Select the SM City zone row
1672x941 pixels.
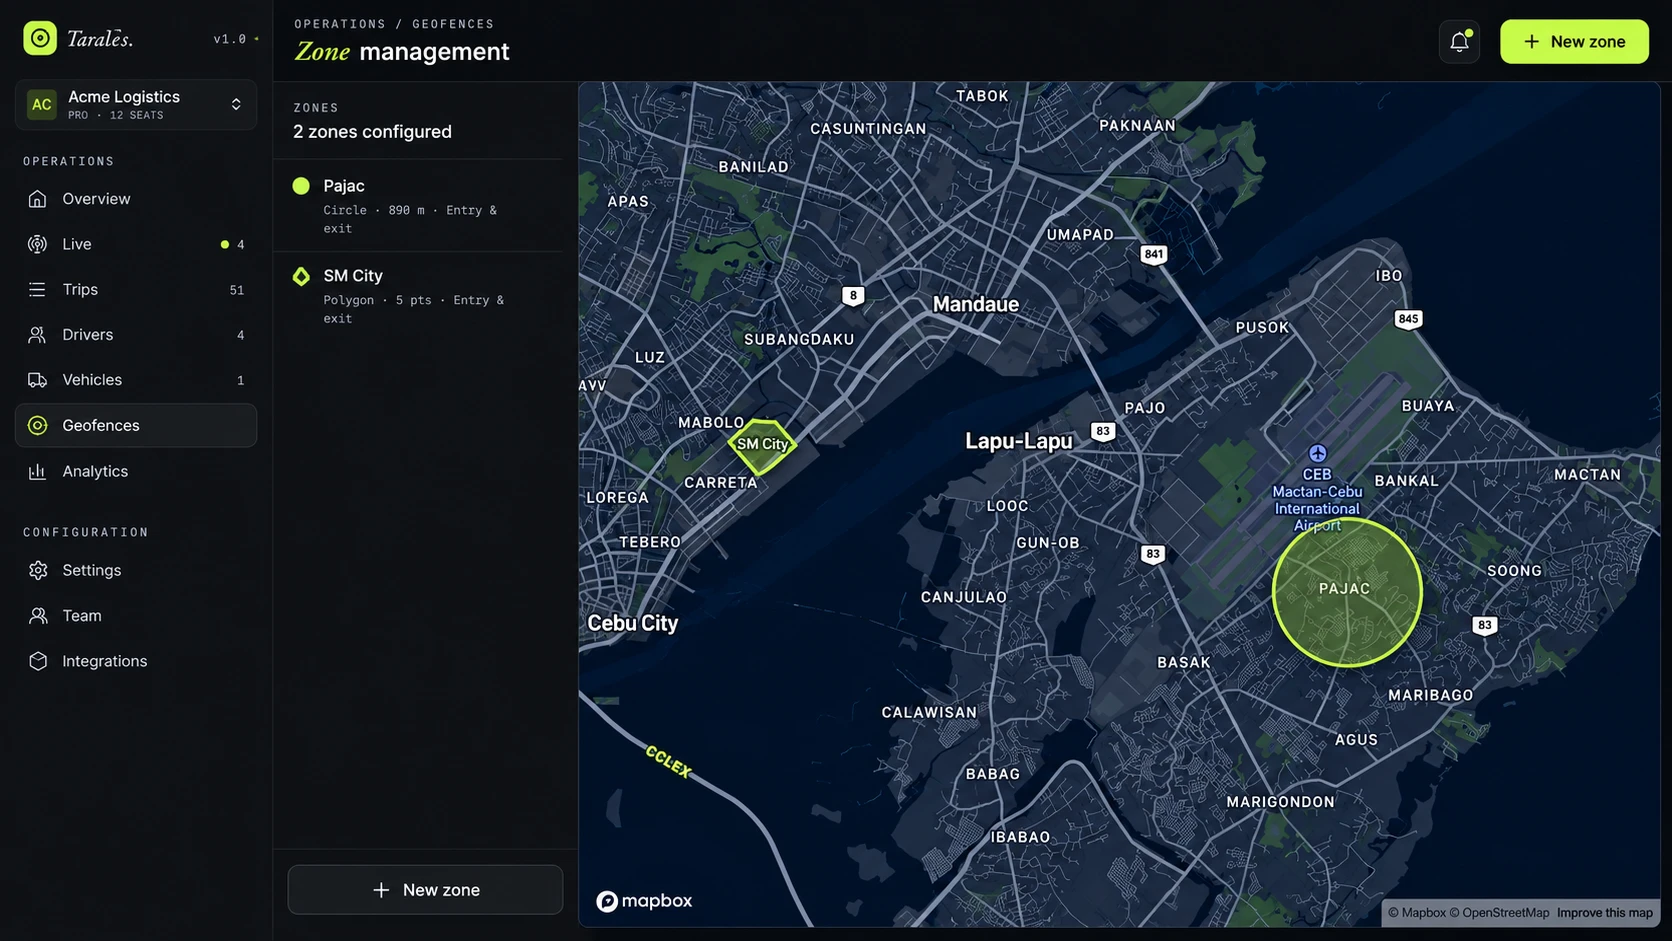click(x=418, y=296)
